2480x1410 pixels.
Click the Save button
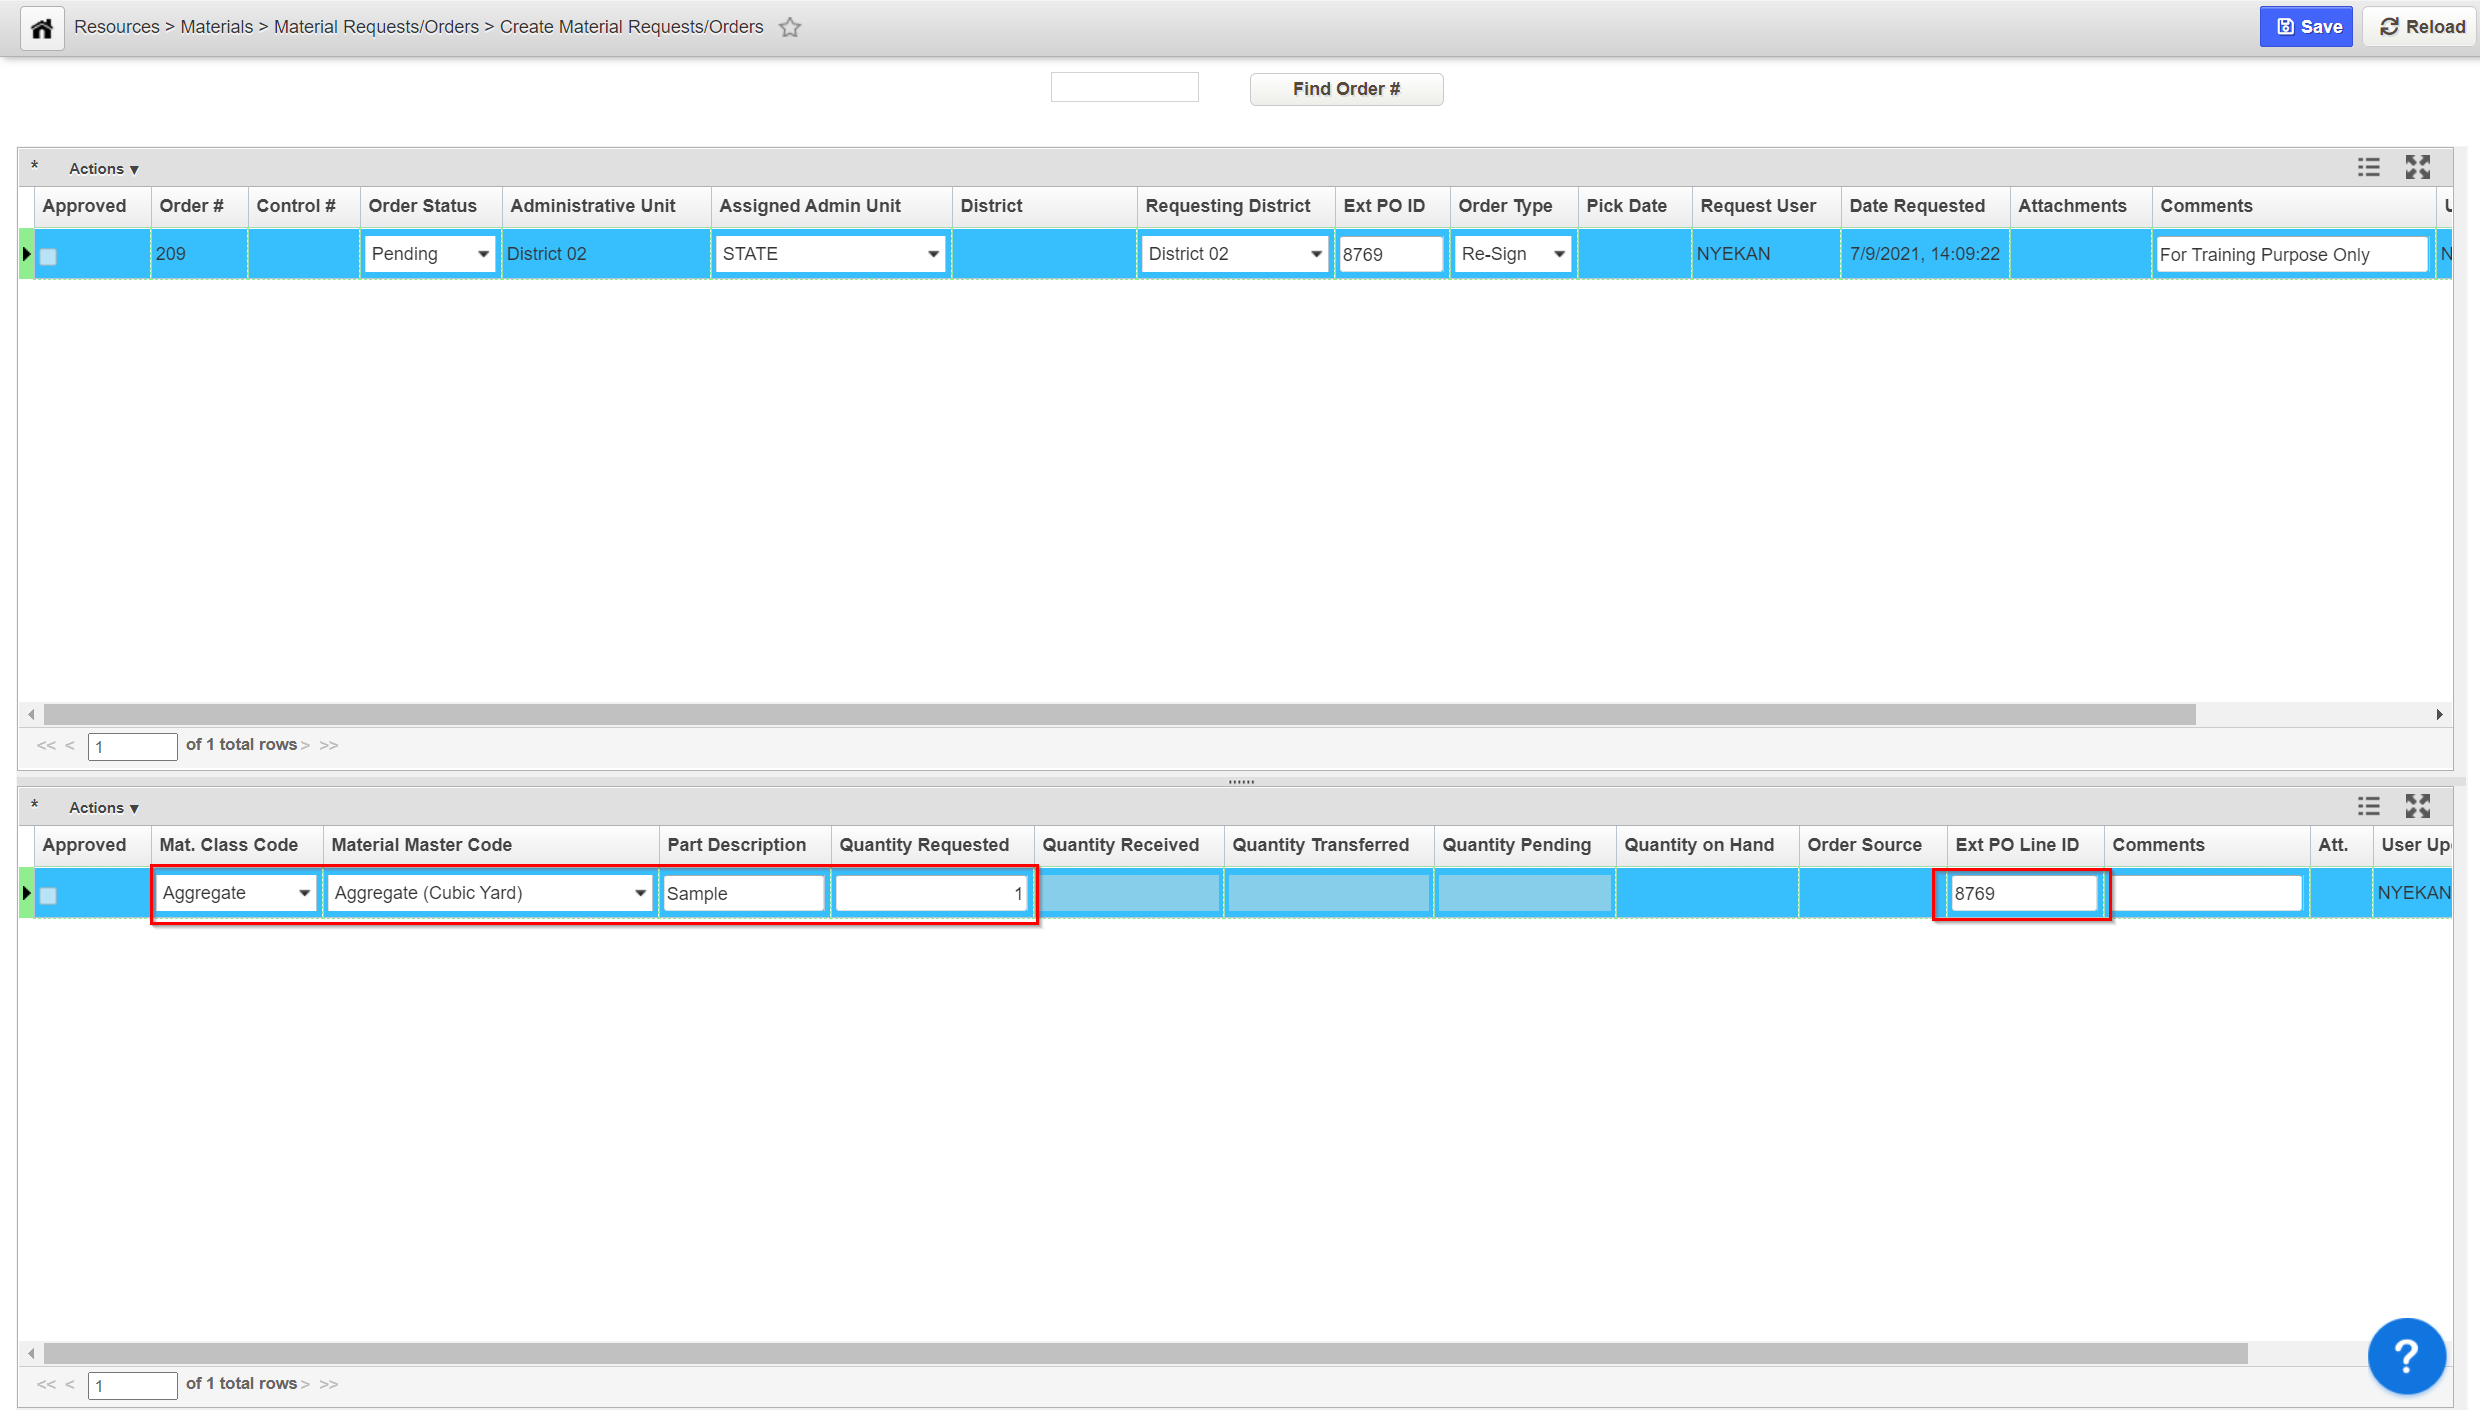pyautogui.click(x=2307, y=27)
